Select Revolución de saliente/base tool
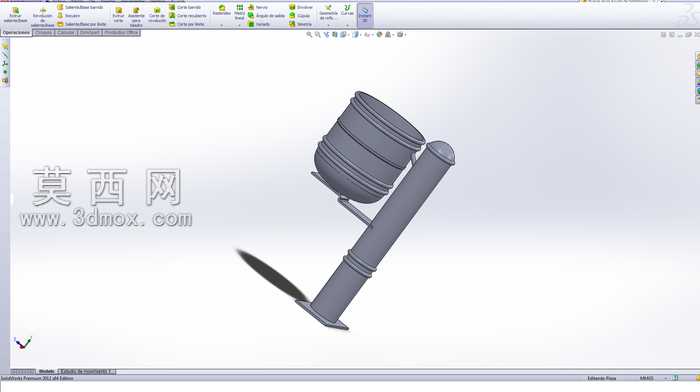The height and width of the screenshot is (392, 700). (42, 17)
